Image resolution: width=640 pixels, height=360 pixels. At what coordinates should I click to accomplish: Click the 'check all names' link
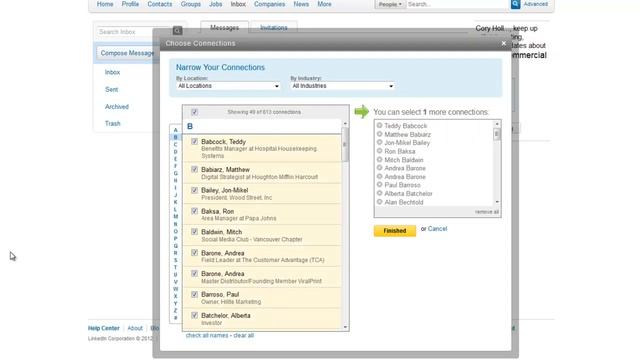(x=207, y=336)
